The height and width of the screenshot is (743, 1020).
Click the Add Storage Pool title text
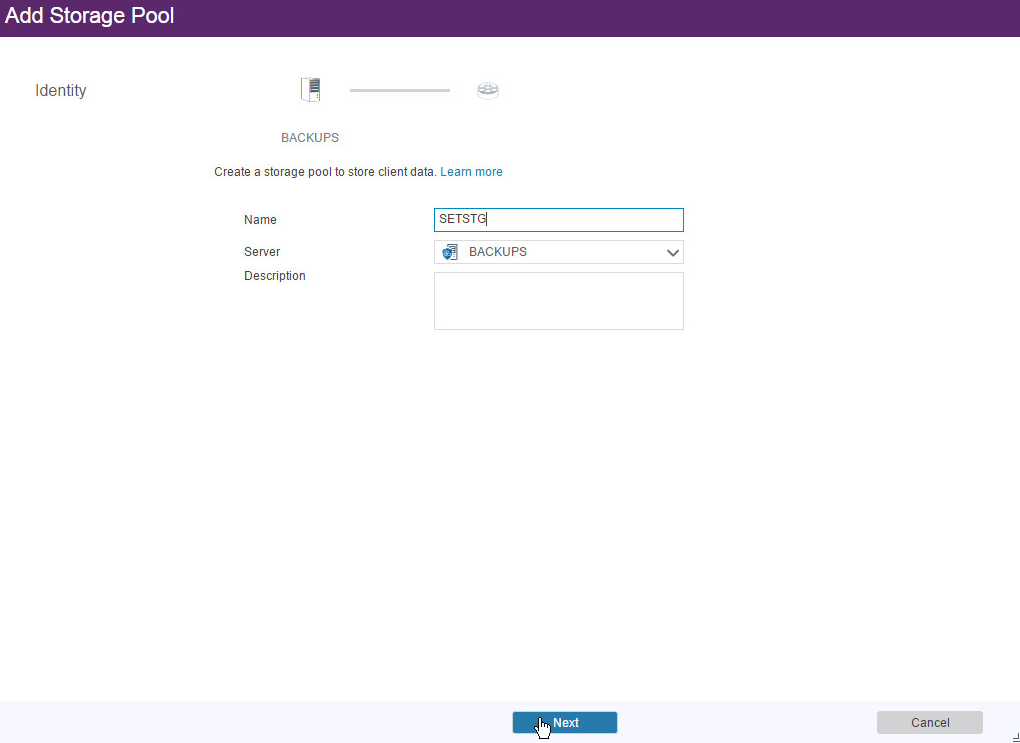point(90,16)
